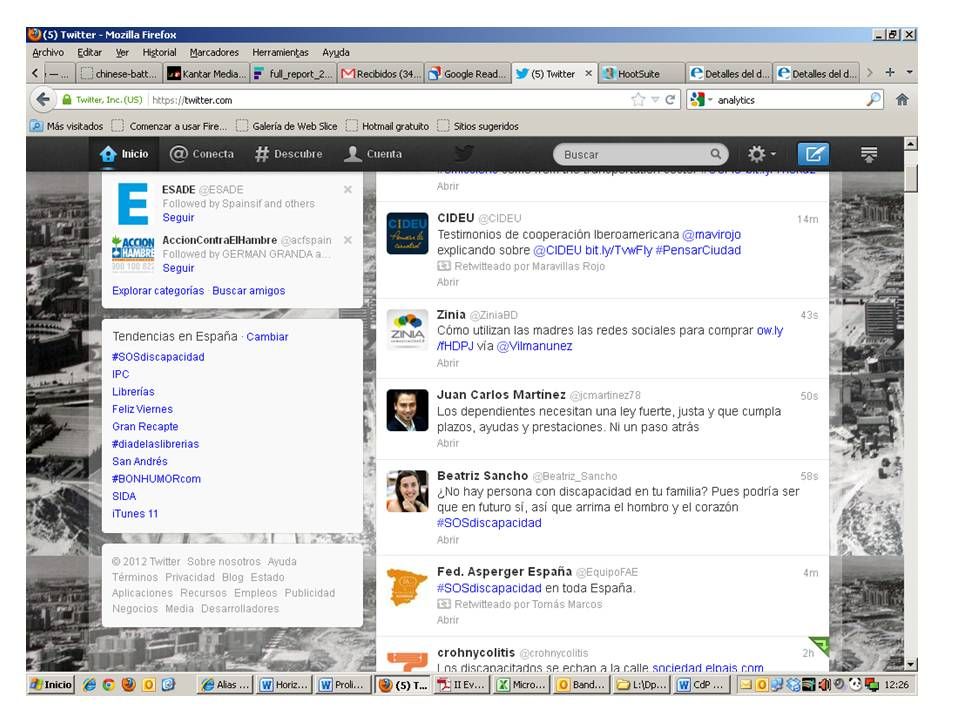Expand Fed. Asperger España tweet
960x720 pixels.
448,620
